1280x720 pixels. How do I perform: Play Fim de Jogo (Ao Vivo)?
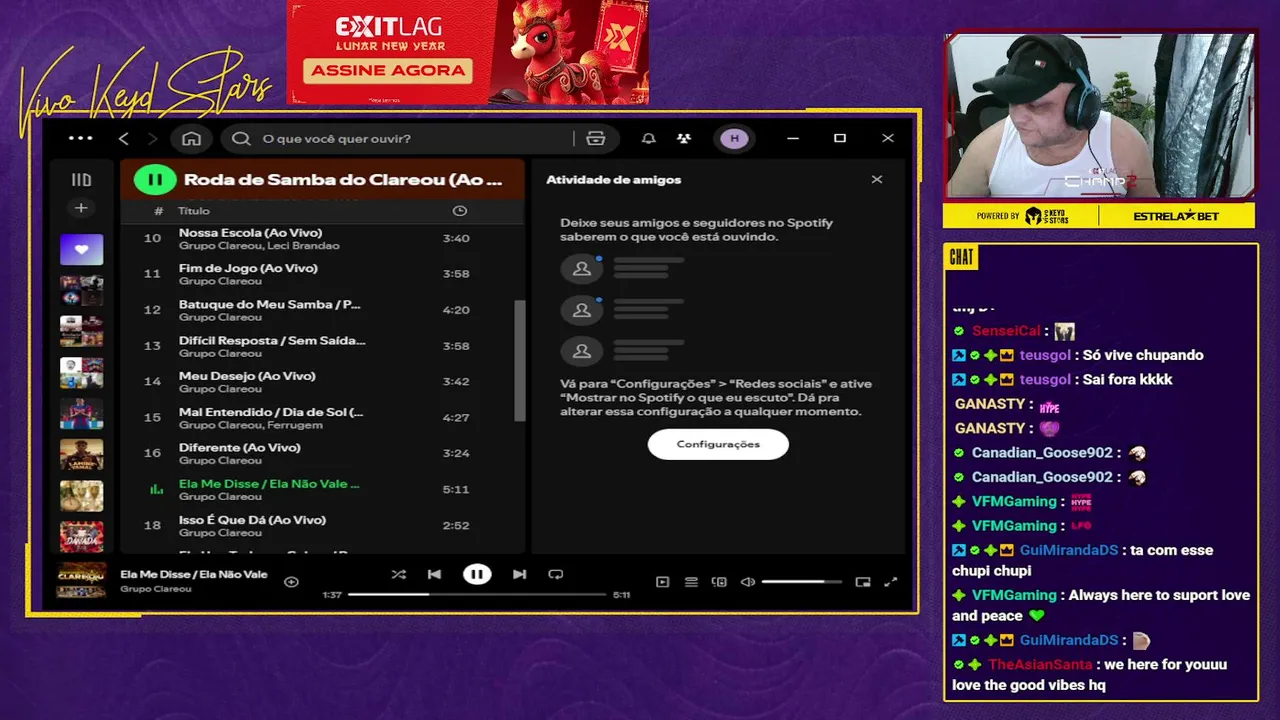coord(322,274)
